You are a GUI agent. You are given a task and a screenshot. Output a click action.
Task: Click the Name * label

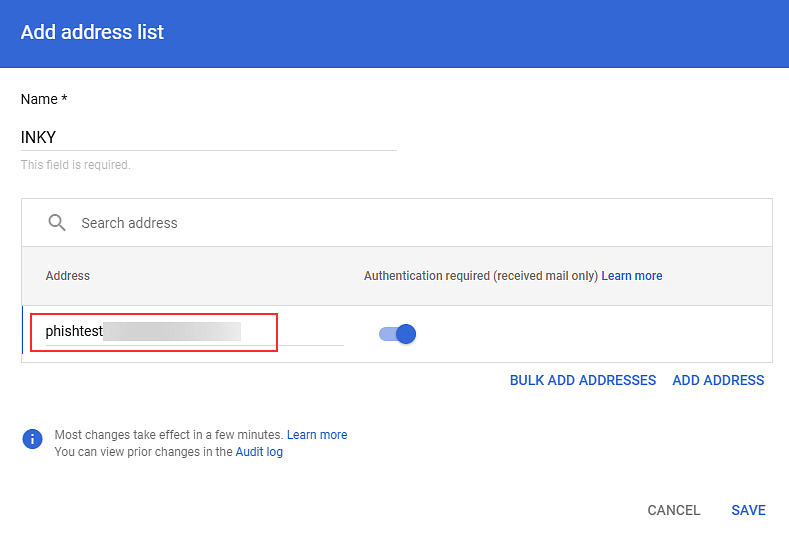[44, 99]
